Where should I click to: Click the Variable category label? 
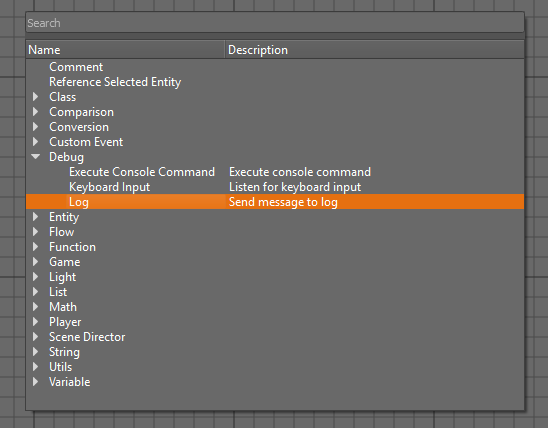69,382
